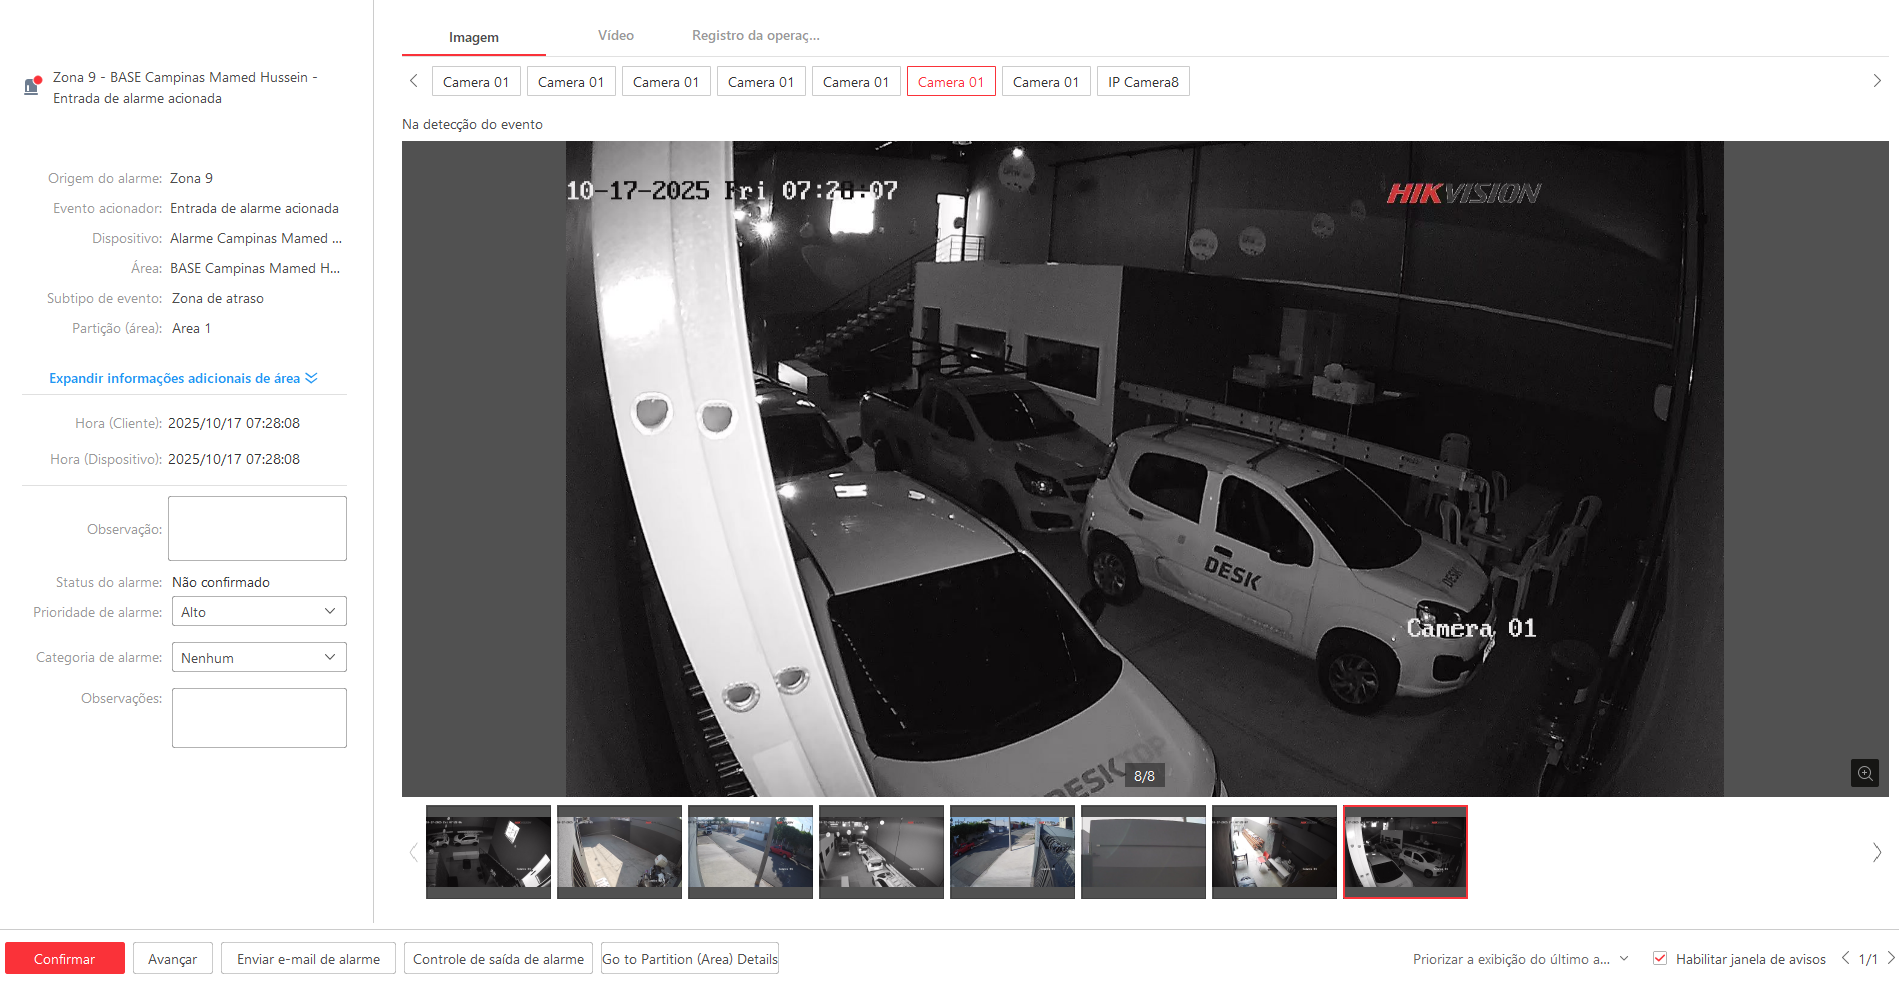Select the first thumbnail in the strip

pos(488,852)
